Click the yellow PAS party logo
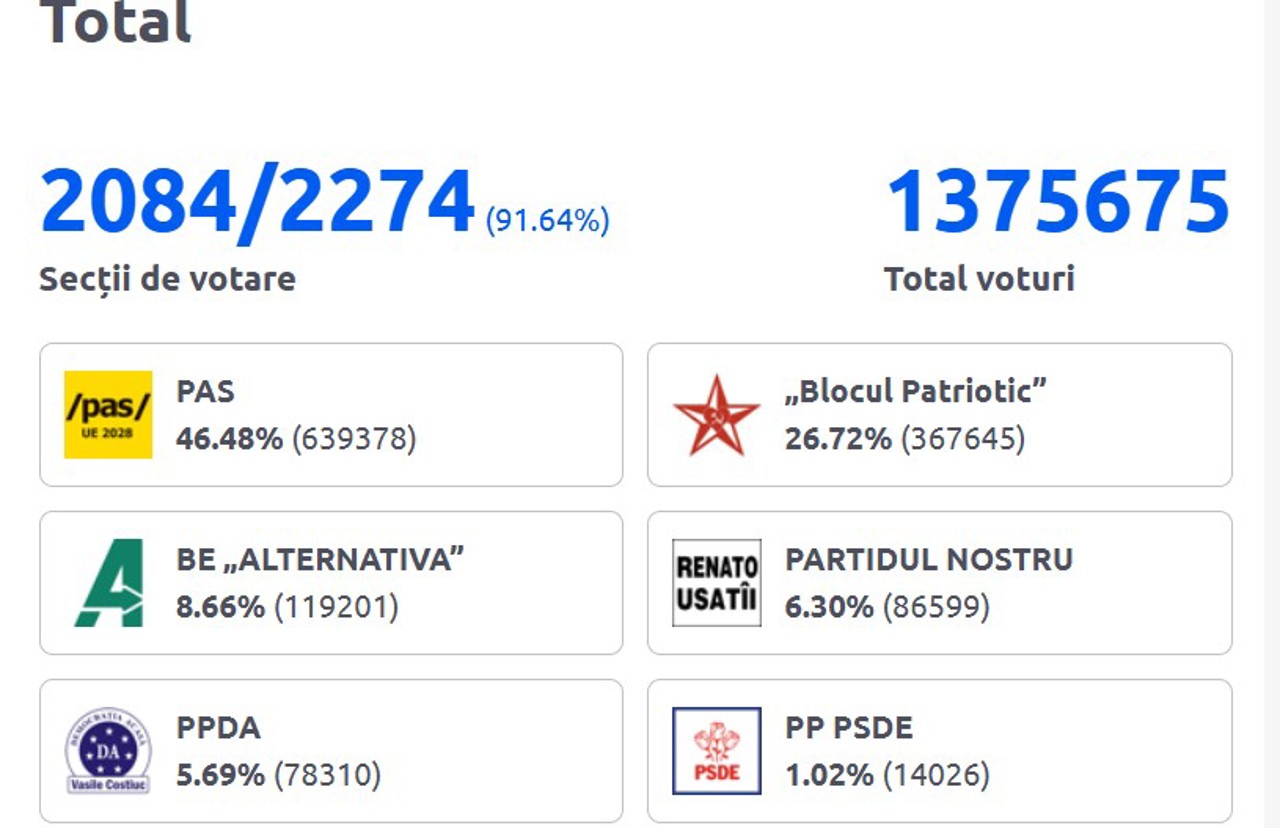 [x=108, y=414]
